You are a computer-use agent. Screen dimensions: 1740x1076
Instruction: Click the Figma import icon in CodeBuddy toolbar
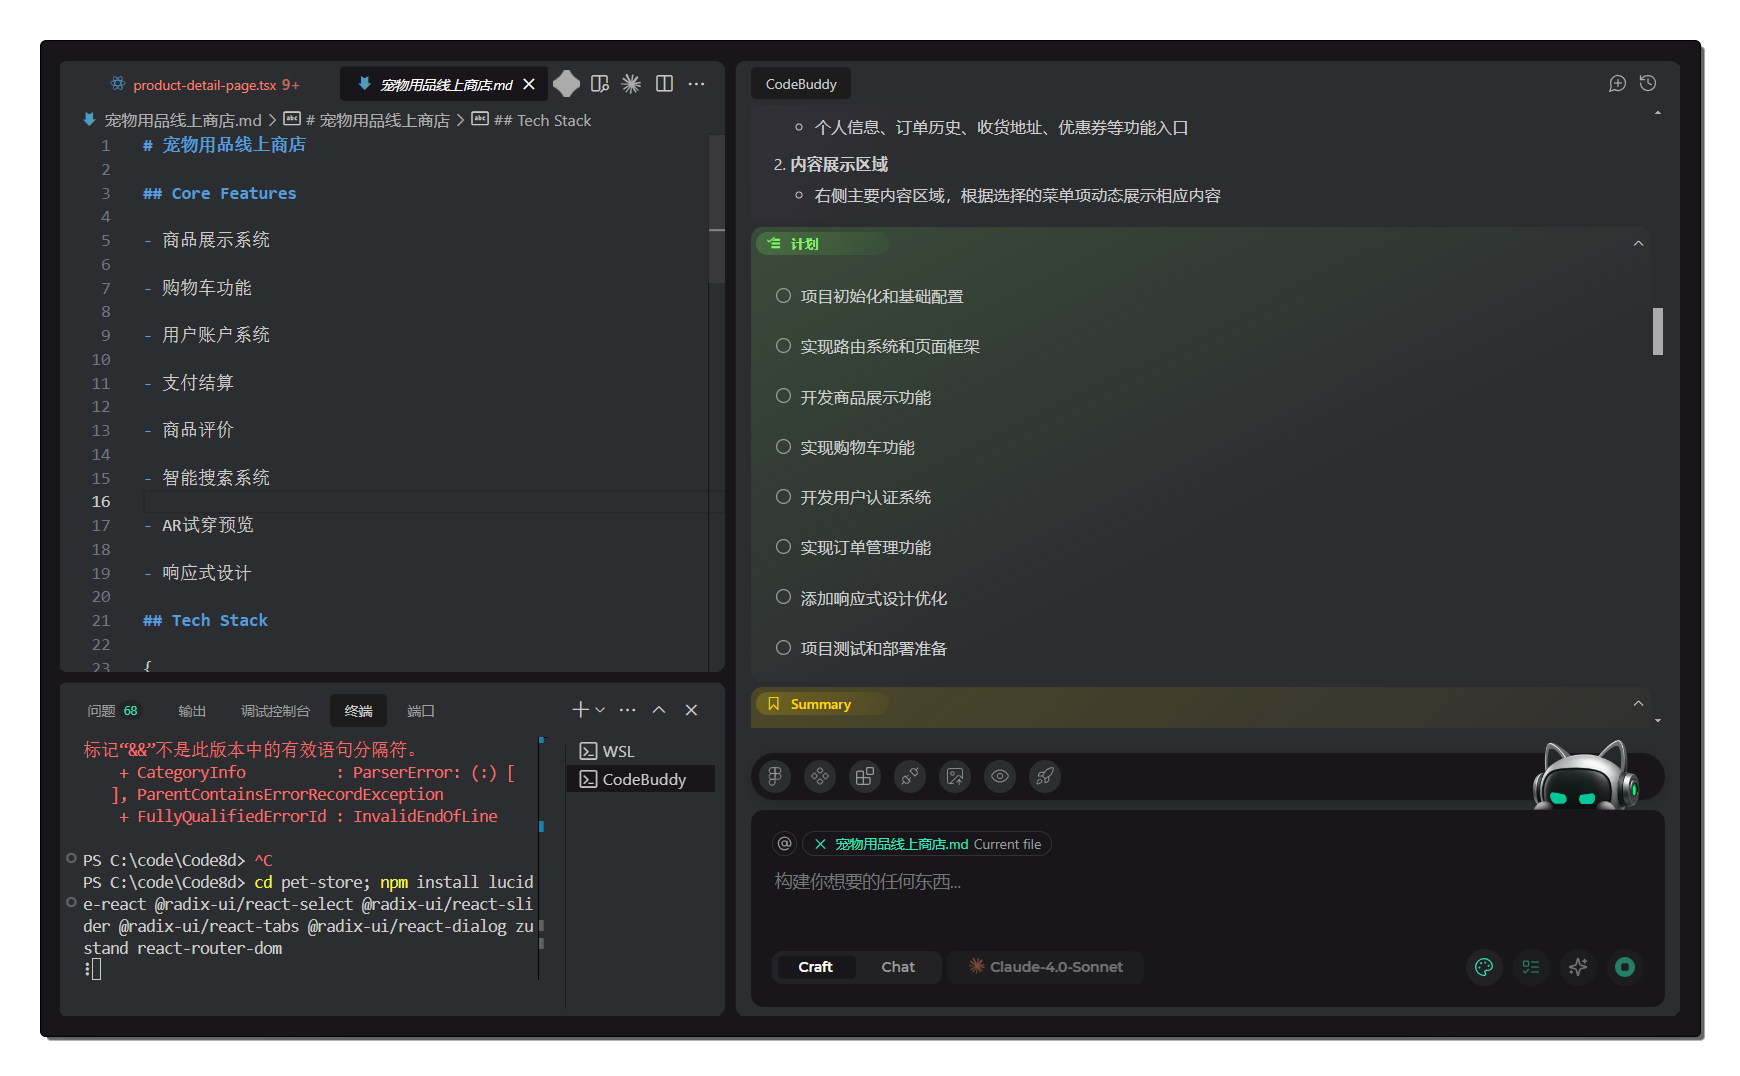[775, 776]
